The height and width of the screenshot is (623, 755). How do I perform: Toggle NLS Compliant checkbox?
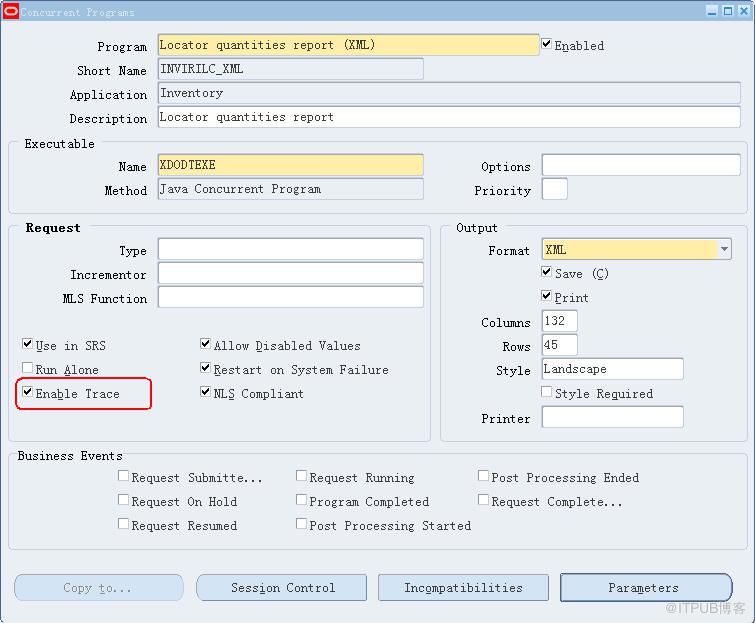pos(206,393)
